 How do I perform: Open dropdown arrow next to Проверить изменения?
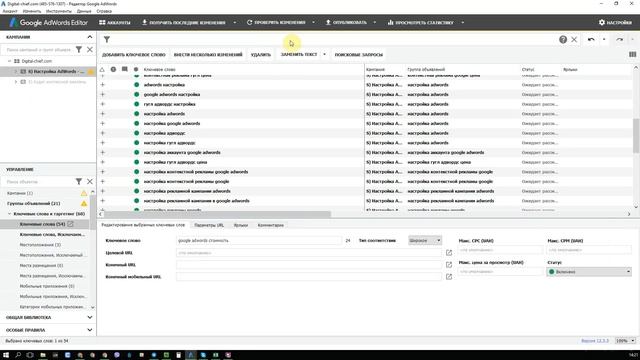pyautogui.click(x=313, y=22)
